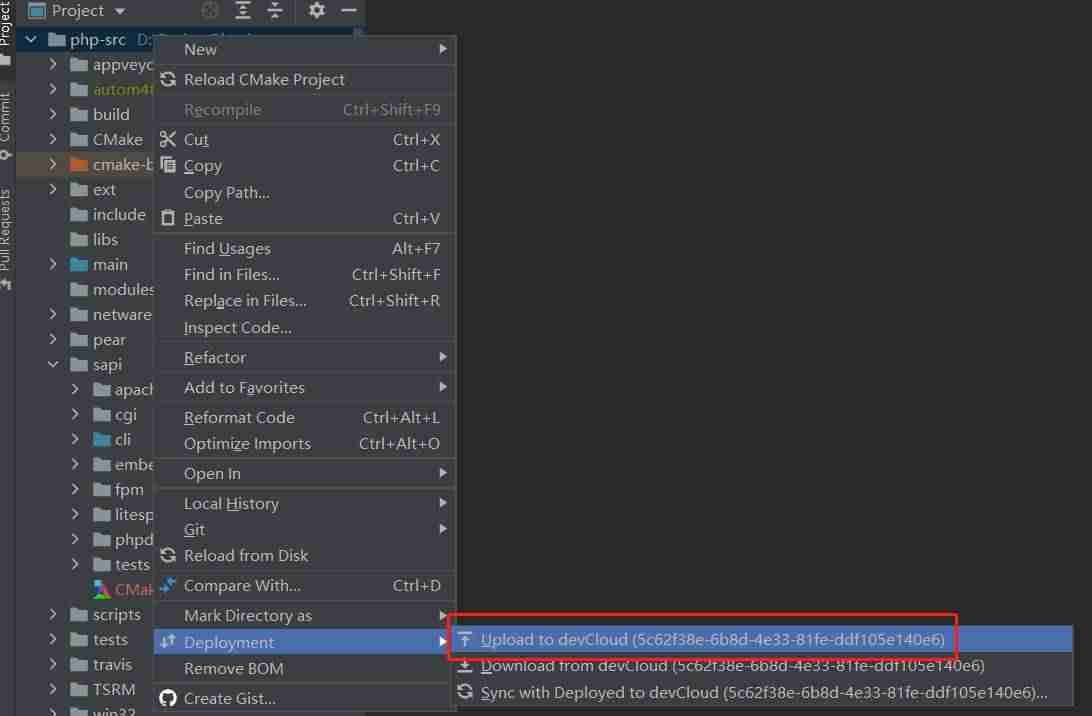Choose Upload to devCloud

pyautogui.click(x=763, y=639)
